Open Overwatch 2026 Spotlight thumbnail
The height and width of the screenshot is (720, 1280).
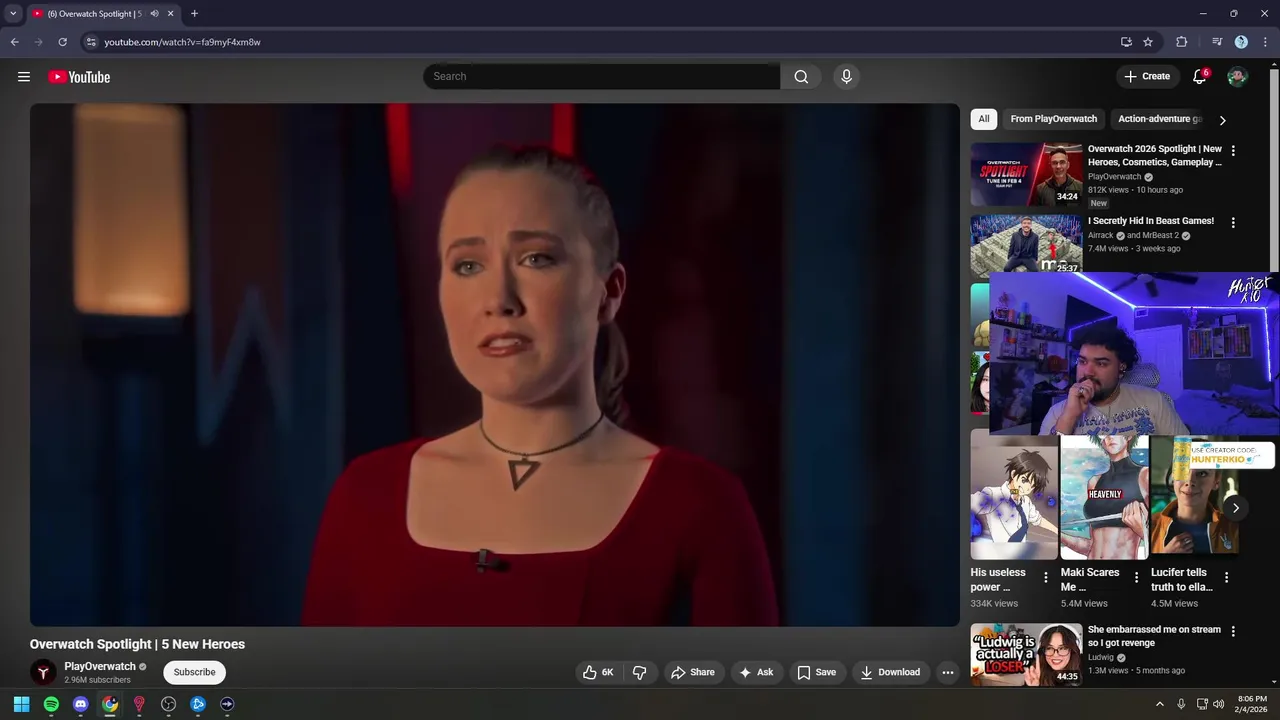tap(1026, 174)
